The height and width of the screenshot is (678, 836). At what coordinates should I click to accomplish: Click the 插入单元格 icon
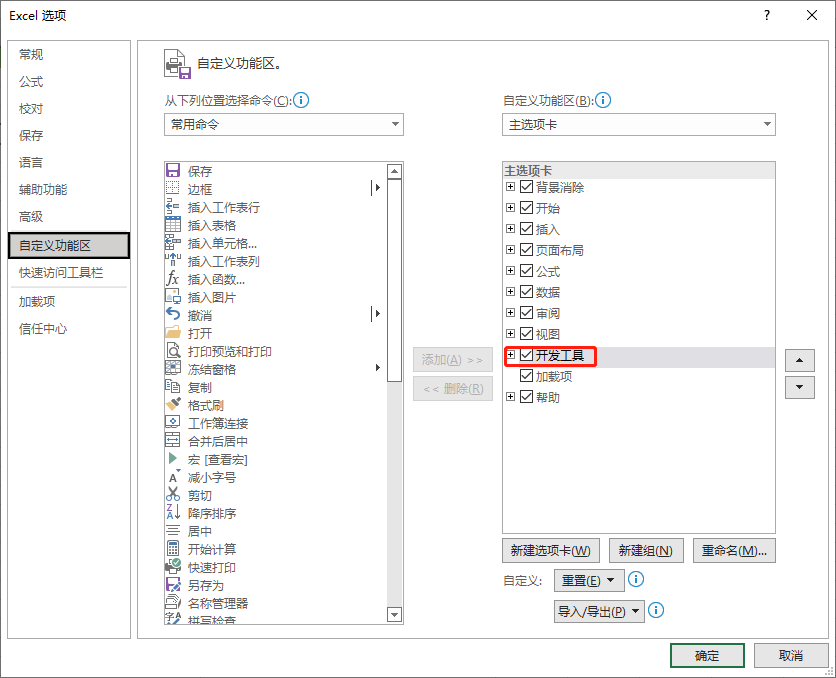coord(173,243)
